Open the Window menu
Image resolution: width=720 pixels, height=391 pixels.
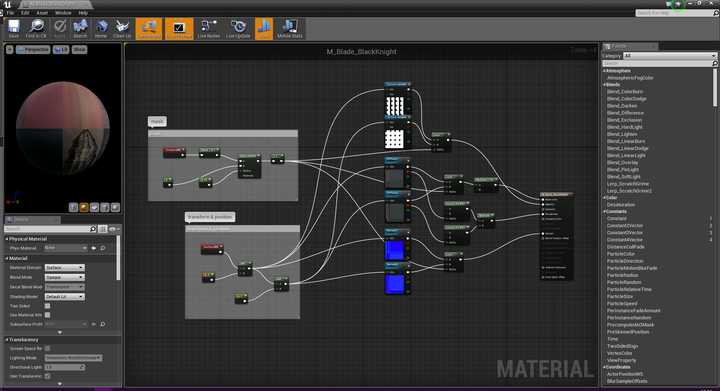click(x=63, y=13)
